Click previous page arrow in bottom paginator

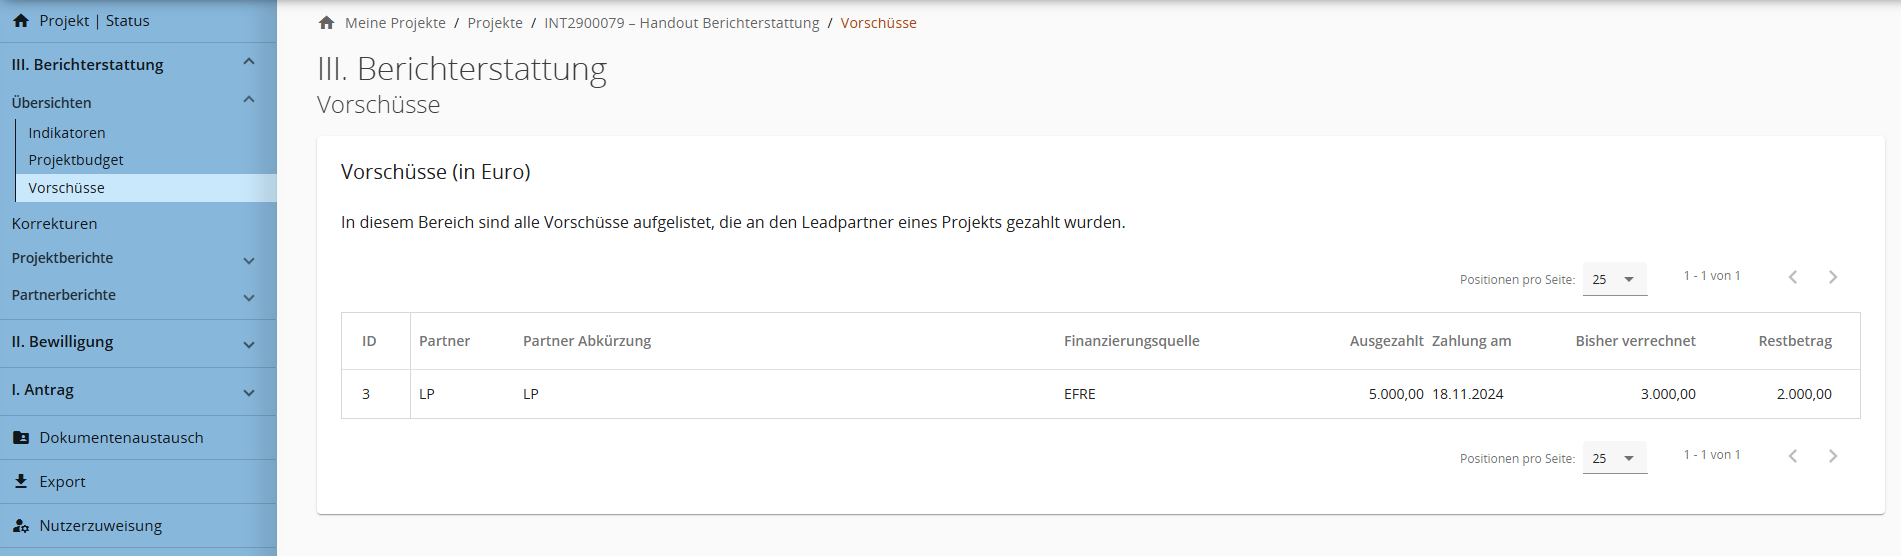point(1793,456)
